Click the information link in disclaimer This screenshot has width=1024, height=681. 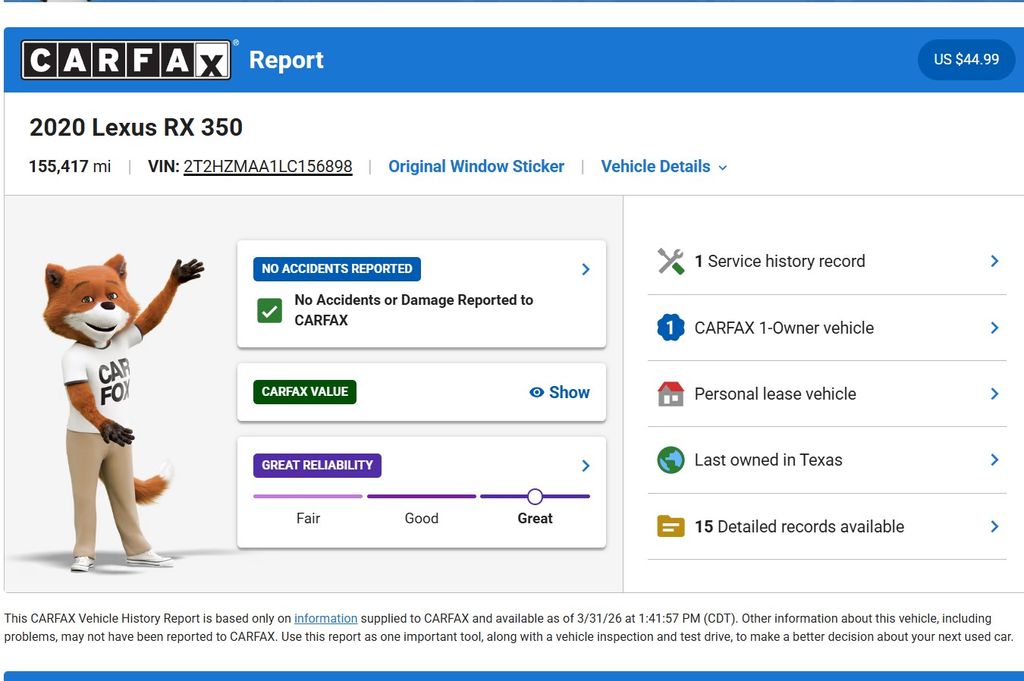[x=325, y=619]
